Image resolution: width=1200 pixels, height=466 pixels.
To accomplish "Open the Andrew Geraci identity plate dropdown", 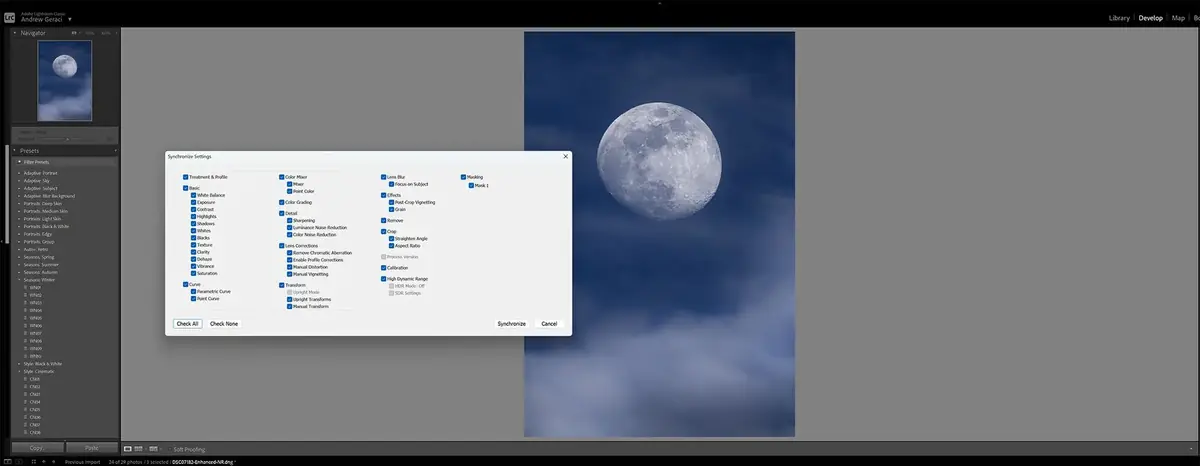I will 70,19.
